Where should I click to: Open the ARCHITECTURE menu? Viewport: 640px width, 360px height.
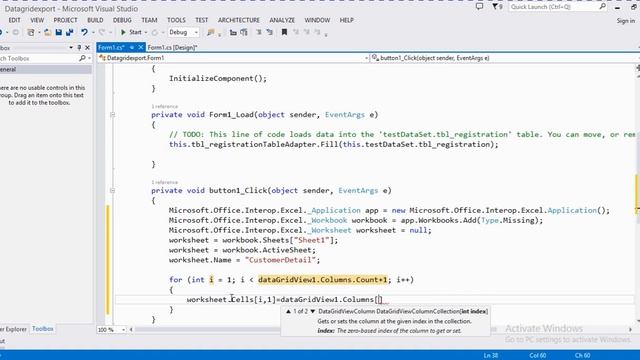click(x=239, y=20)
